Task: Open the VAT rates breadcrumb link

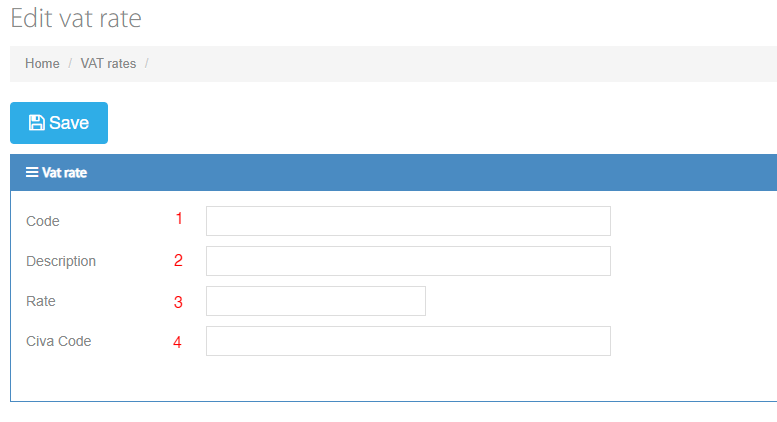Action: [108, 64]
